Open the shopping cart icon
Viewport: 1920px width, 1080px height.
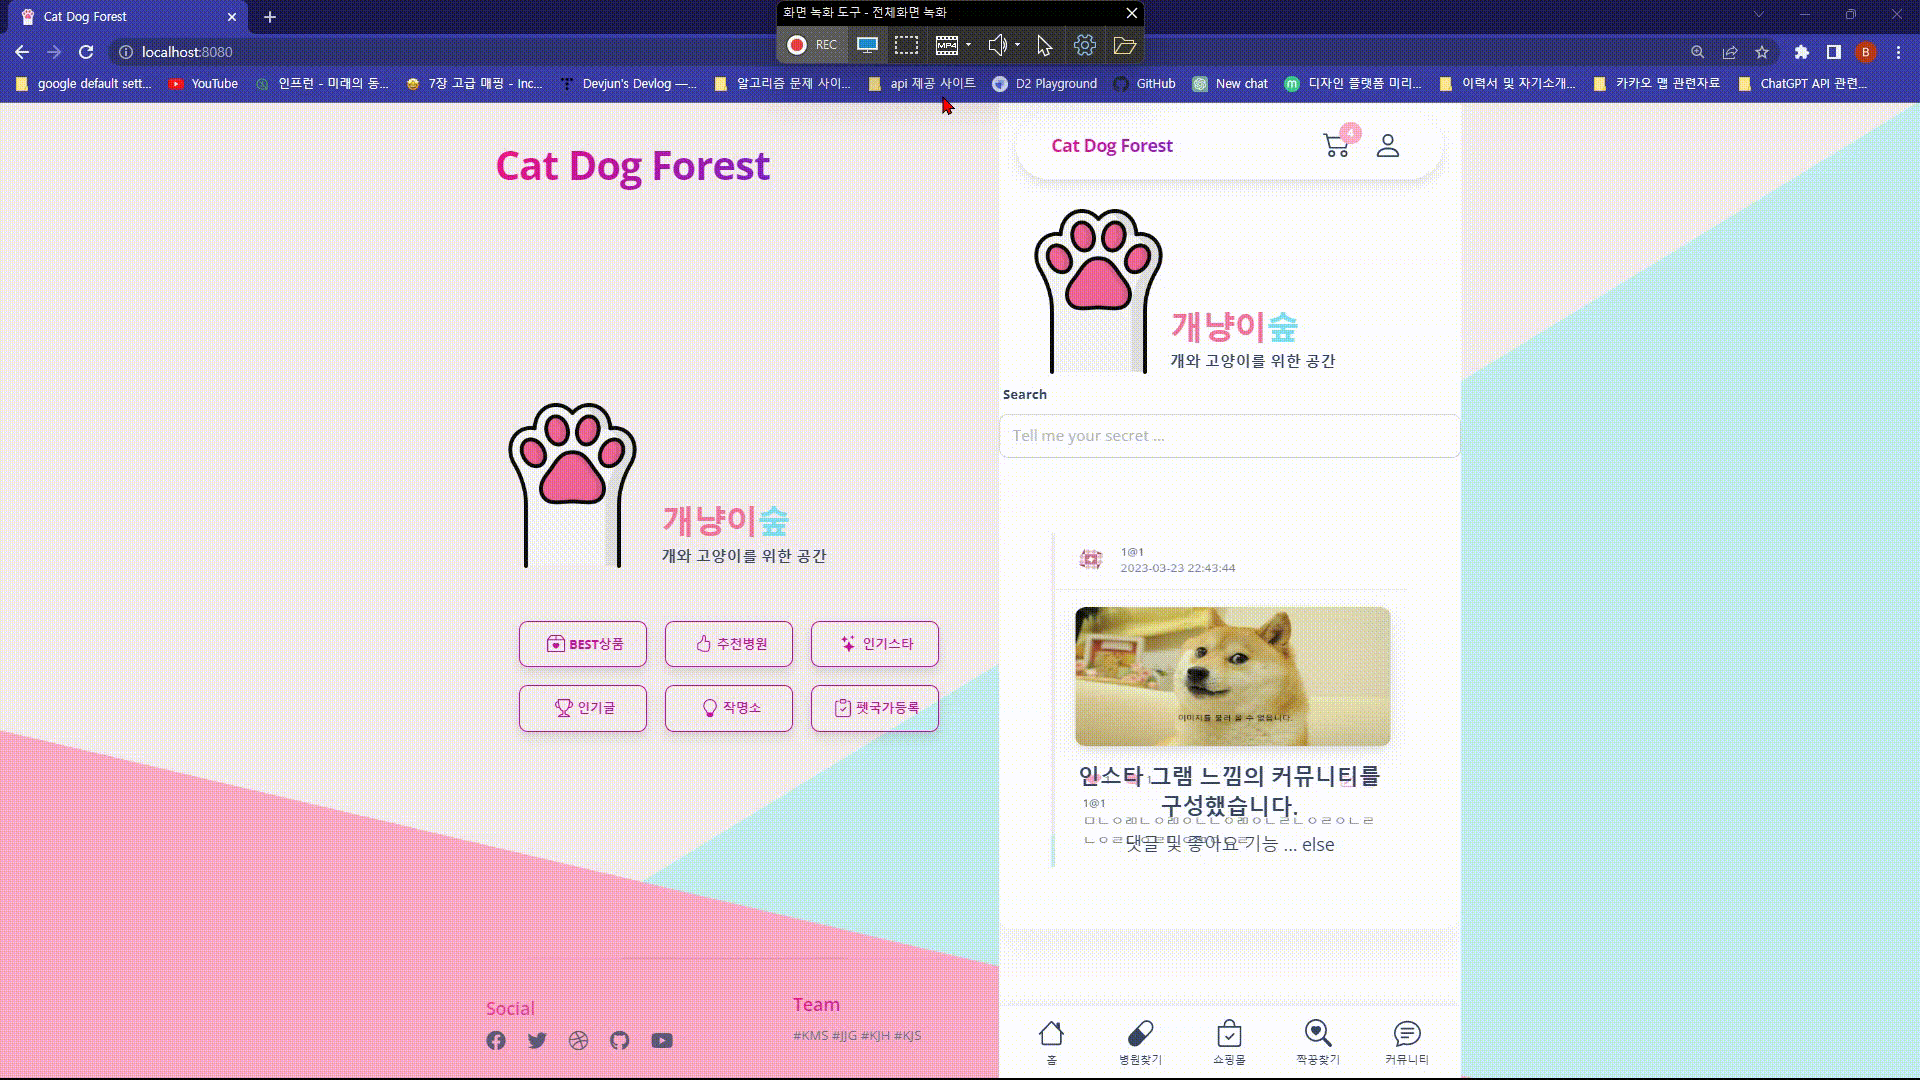point(1336,146)
